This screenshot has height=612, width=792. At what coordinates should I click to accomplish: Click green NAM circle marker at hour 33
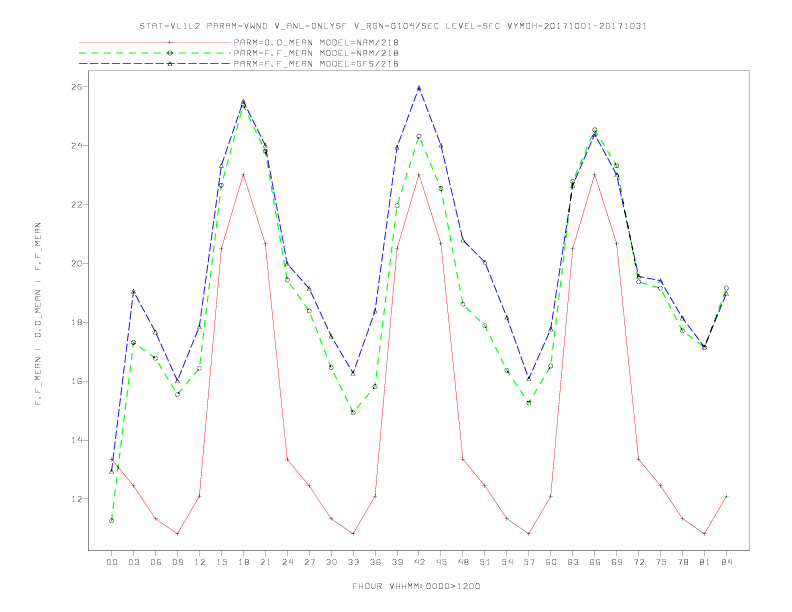click(x=353, y=413)
